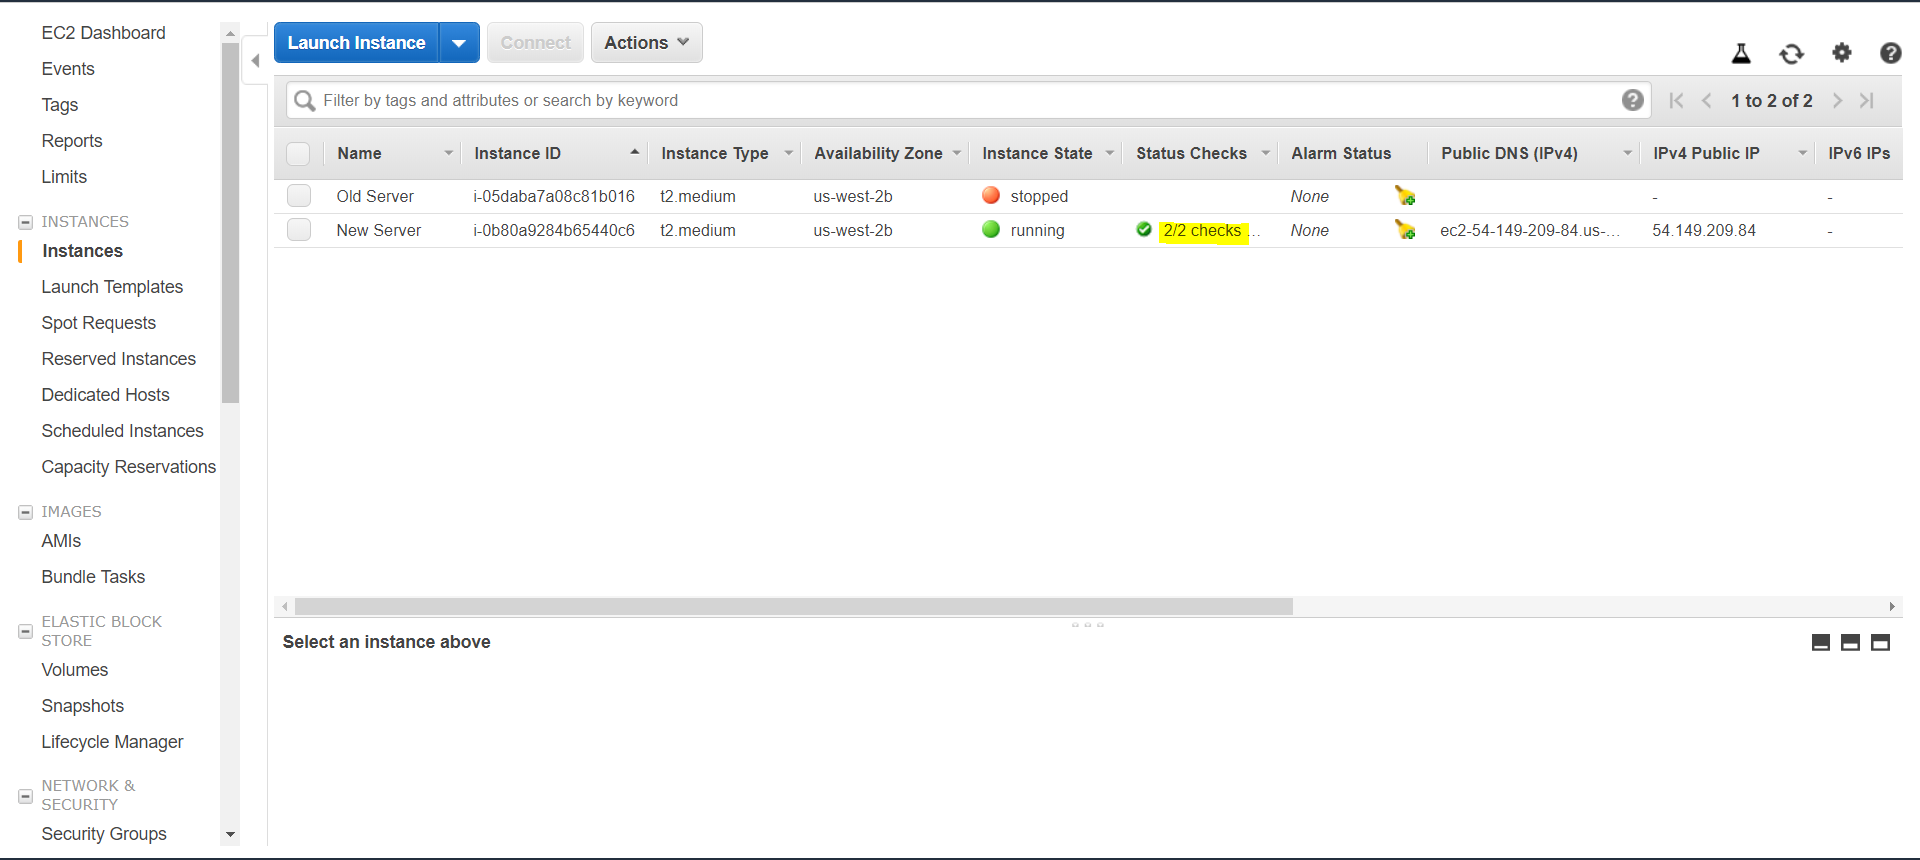
Task: Collapse the left navigation sidebar arrow
Action: coord(256,61)
